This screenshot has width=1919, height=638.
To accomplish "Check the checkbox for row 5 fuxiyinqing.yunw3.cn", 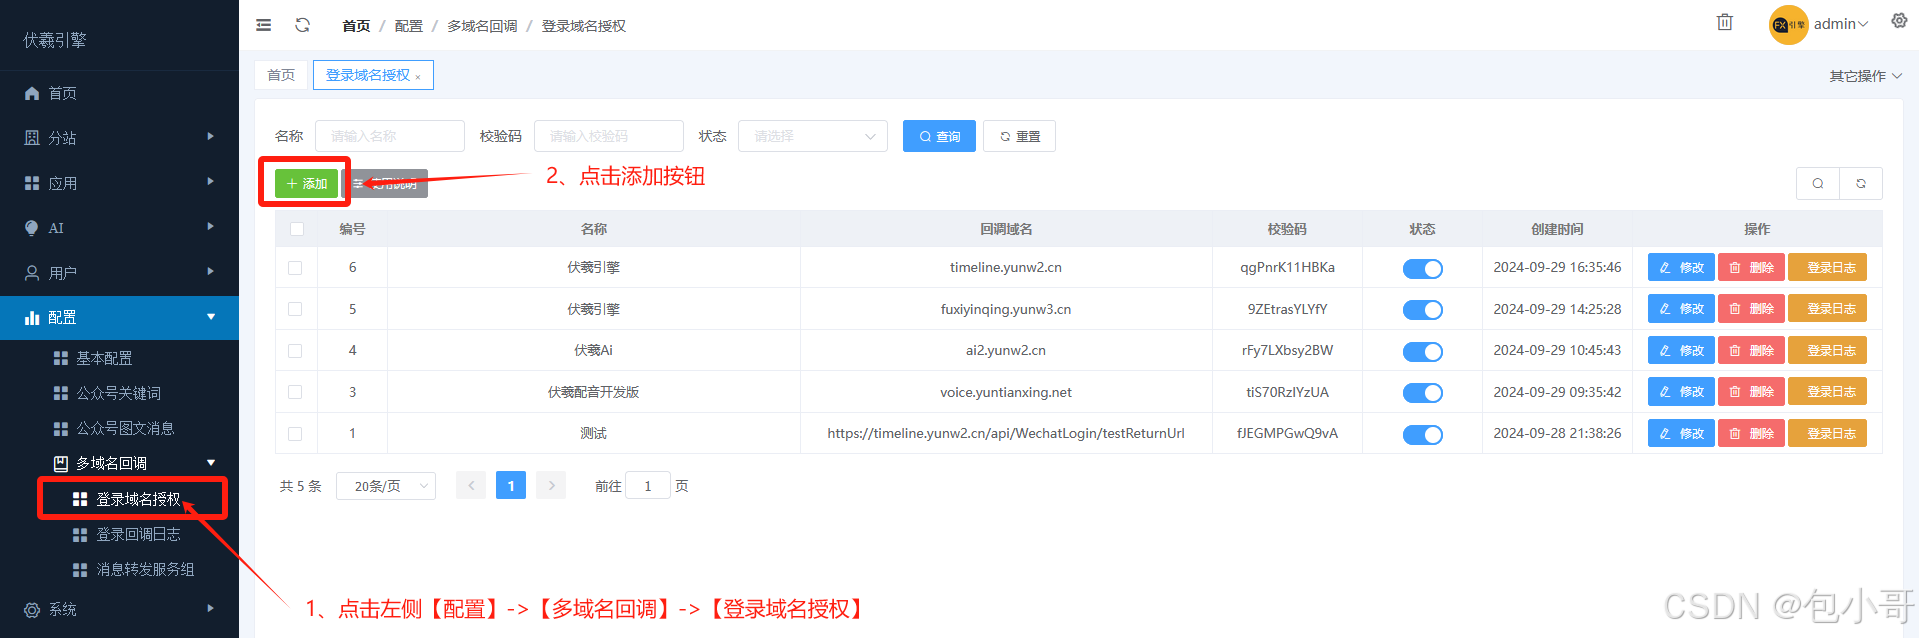I will (x=295, y=309).
